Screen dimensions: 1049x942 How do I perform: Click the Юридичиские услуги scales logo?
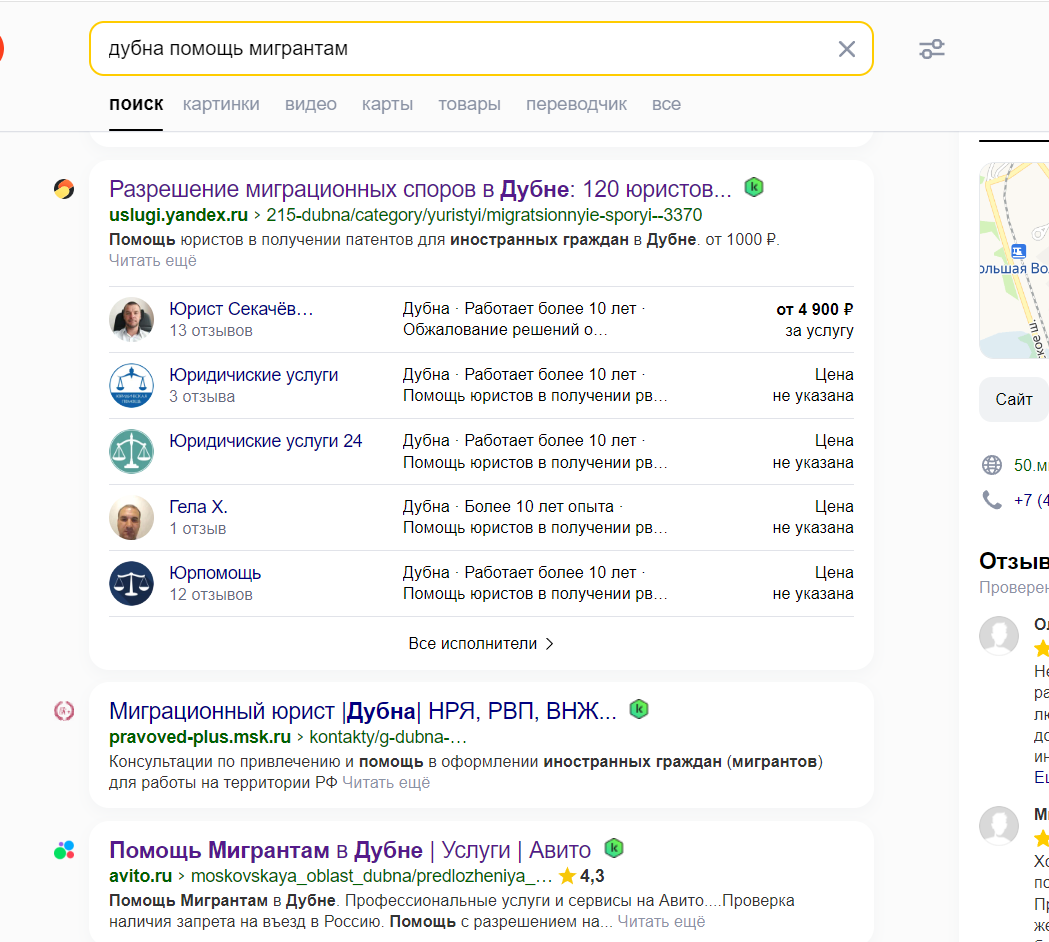pos(131,385)
